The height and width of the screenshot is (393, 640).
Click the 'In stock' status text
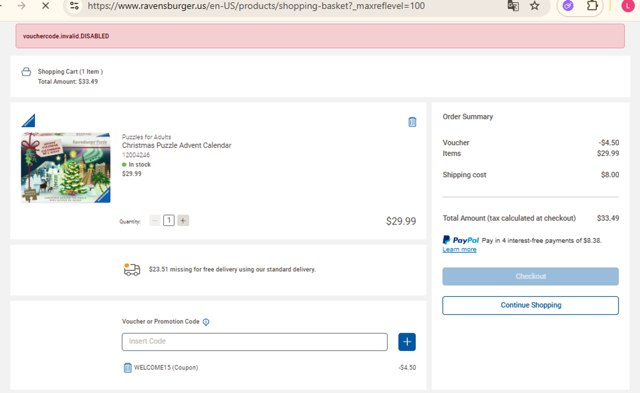pyautogui.click(x=140, y=164)
